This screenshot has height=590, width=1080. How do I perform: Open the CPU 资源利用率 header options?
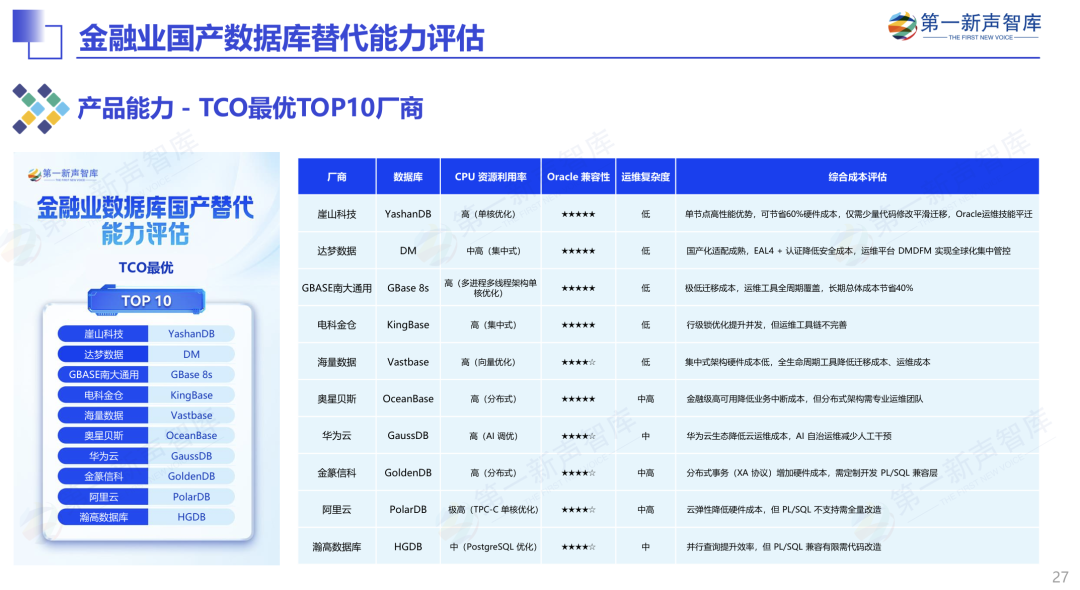click(491, 176)
